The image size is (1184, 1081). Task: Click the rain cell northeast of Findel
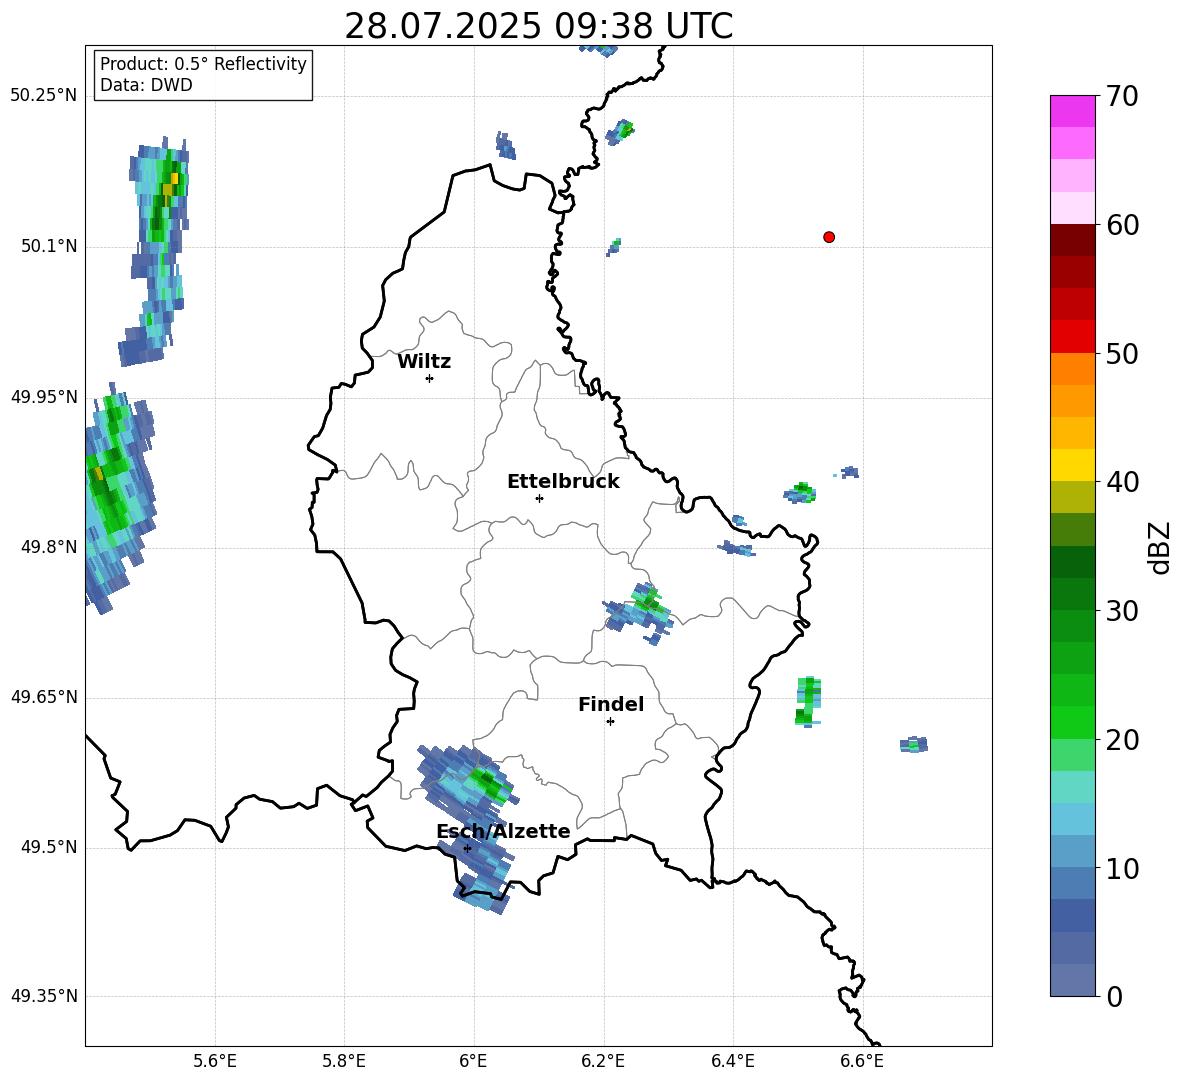(x=640, y=613)
